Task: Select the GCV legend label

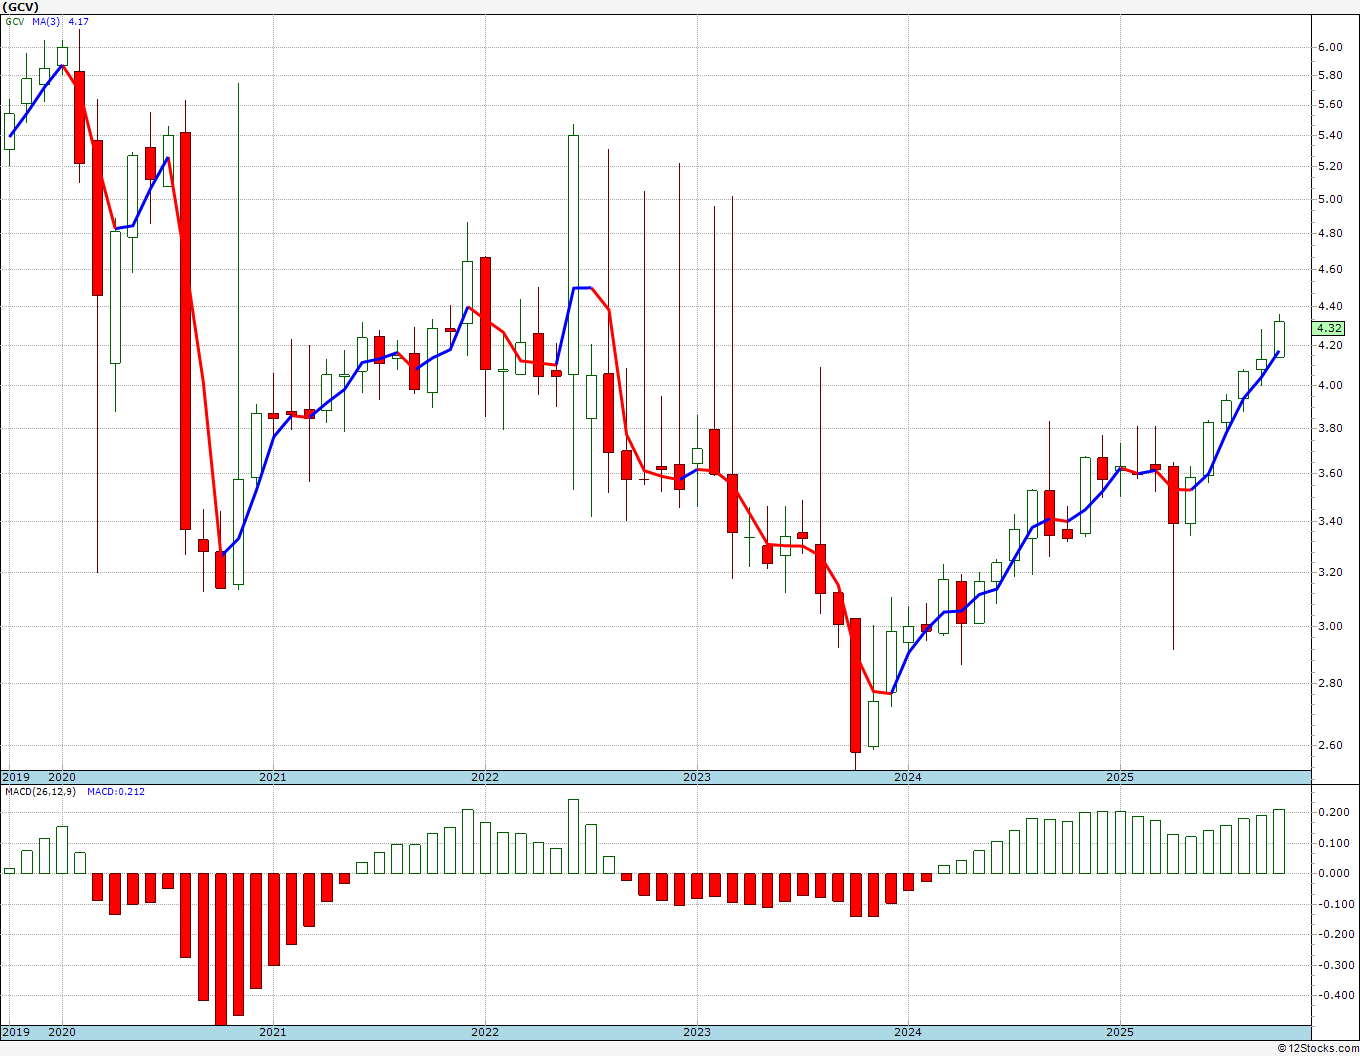Action: 14,21
